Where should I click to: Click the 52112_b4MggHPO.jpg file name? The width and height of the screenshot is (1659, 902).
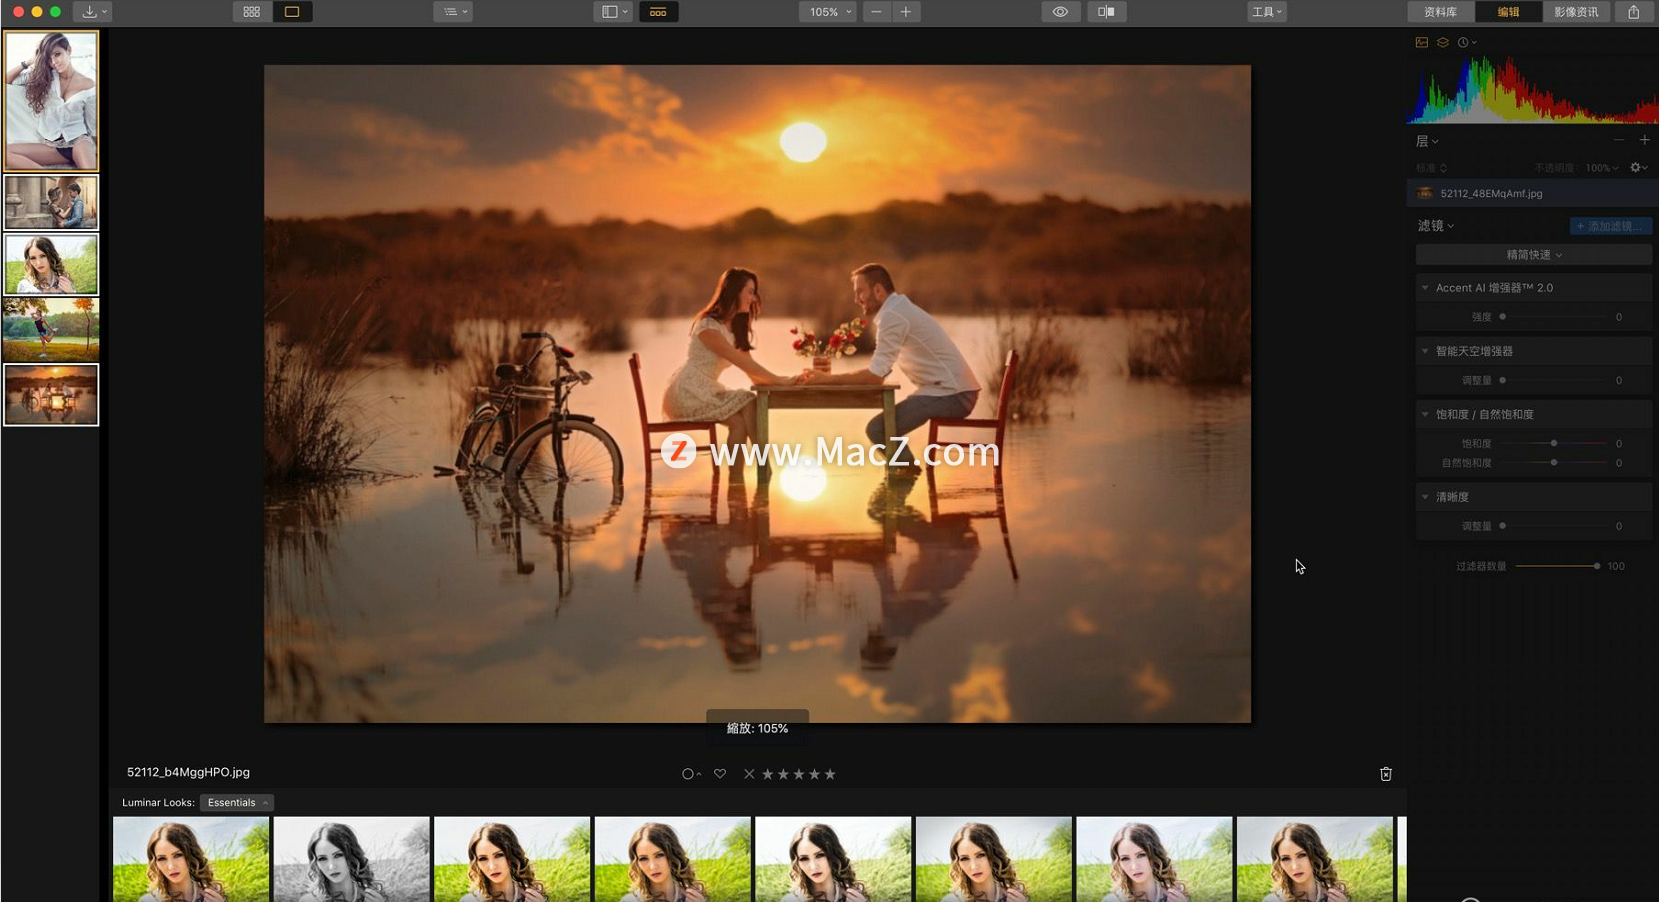(x=188, y=772)
